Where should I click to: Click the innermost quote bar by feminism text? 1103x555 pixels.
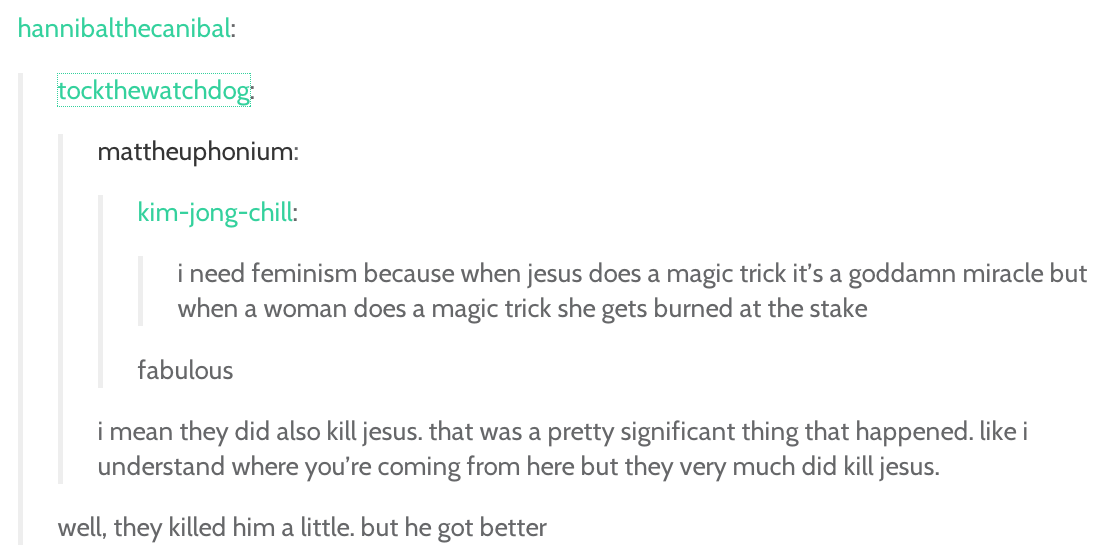click(x=141, y=291)
